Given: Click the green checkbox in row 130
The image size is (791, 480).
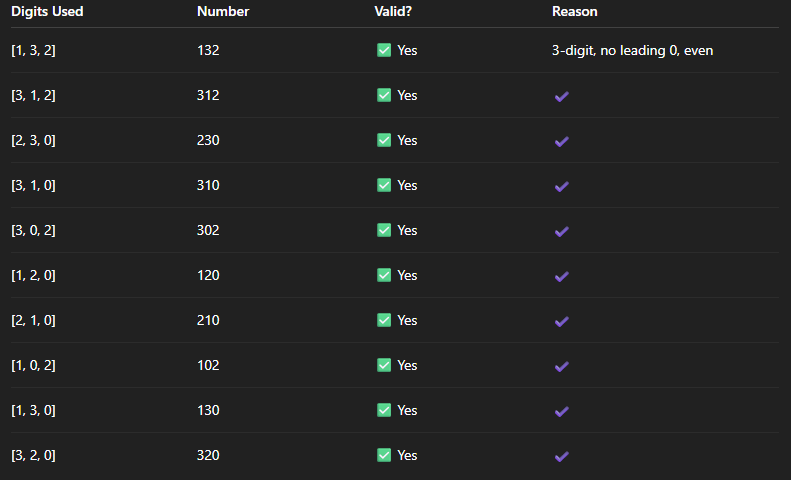Looking at the screenshot, I should coord(384,409).
